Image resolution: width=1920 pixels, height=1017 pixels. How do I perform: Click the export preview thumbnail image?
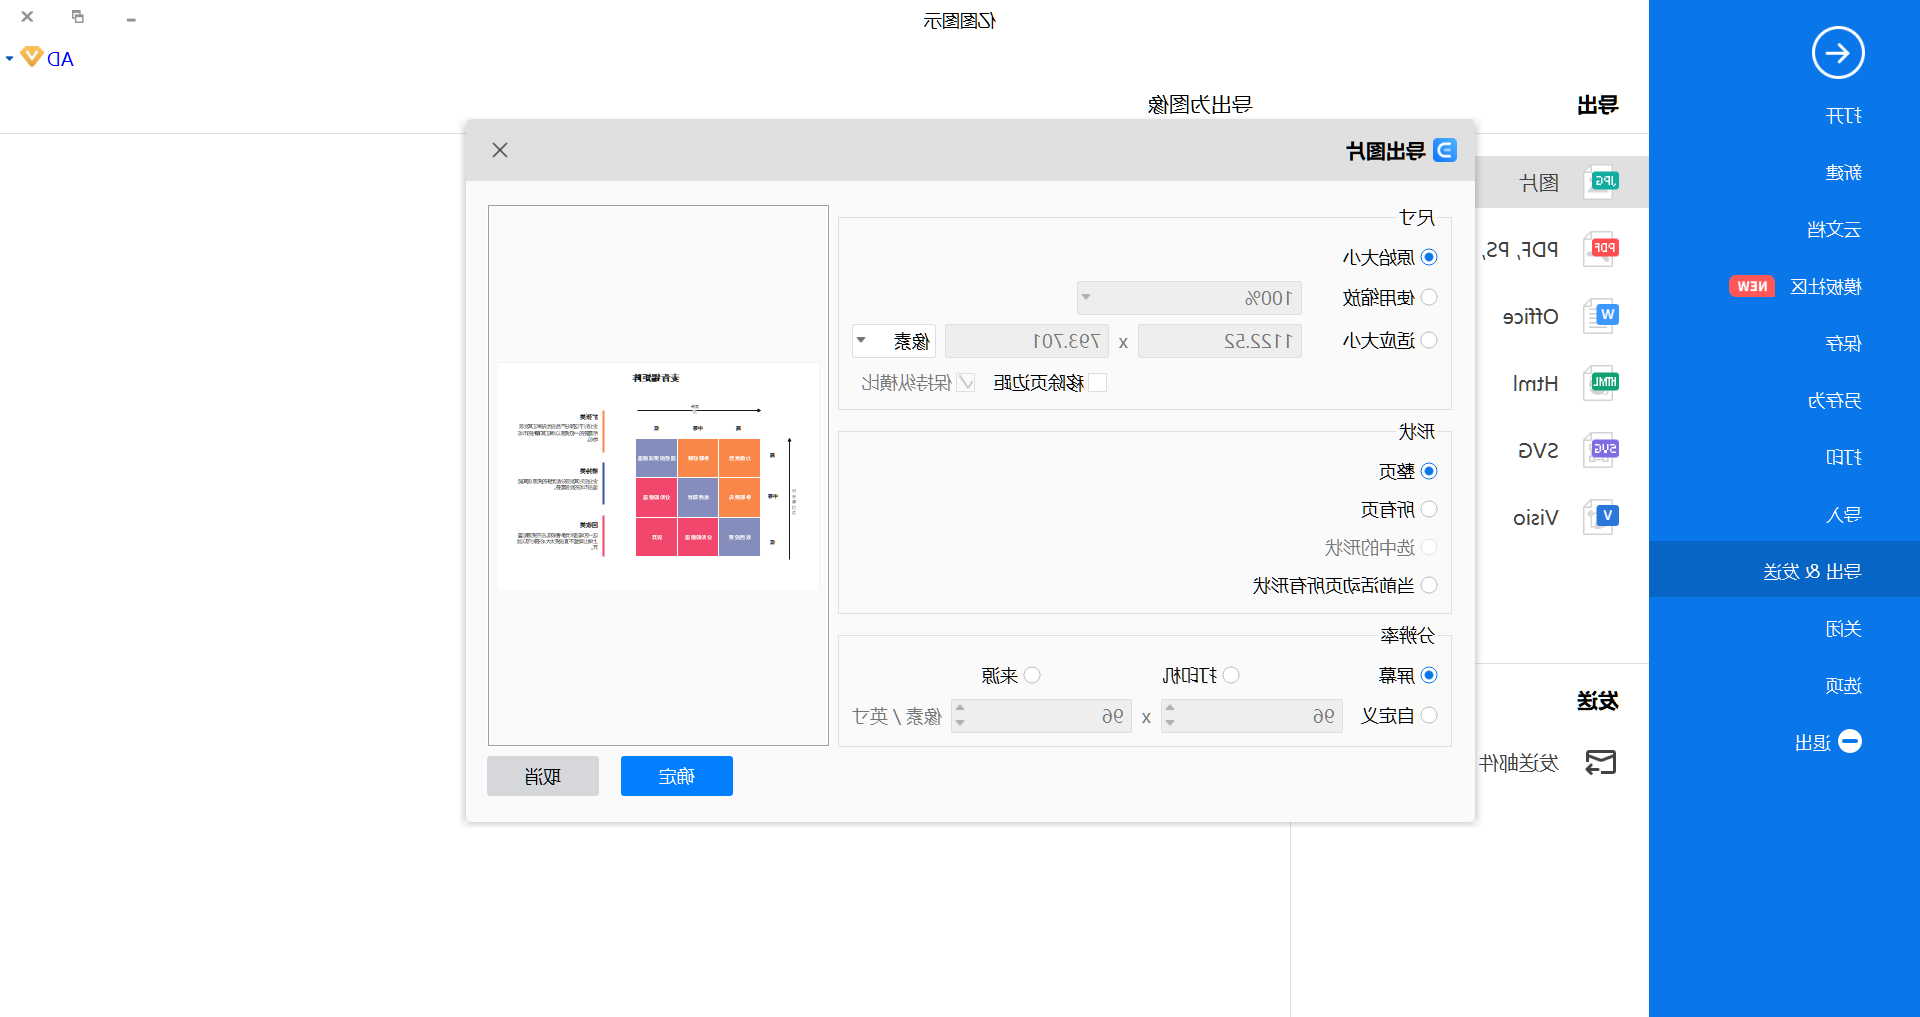[658, 476]
